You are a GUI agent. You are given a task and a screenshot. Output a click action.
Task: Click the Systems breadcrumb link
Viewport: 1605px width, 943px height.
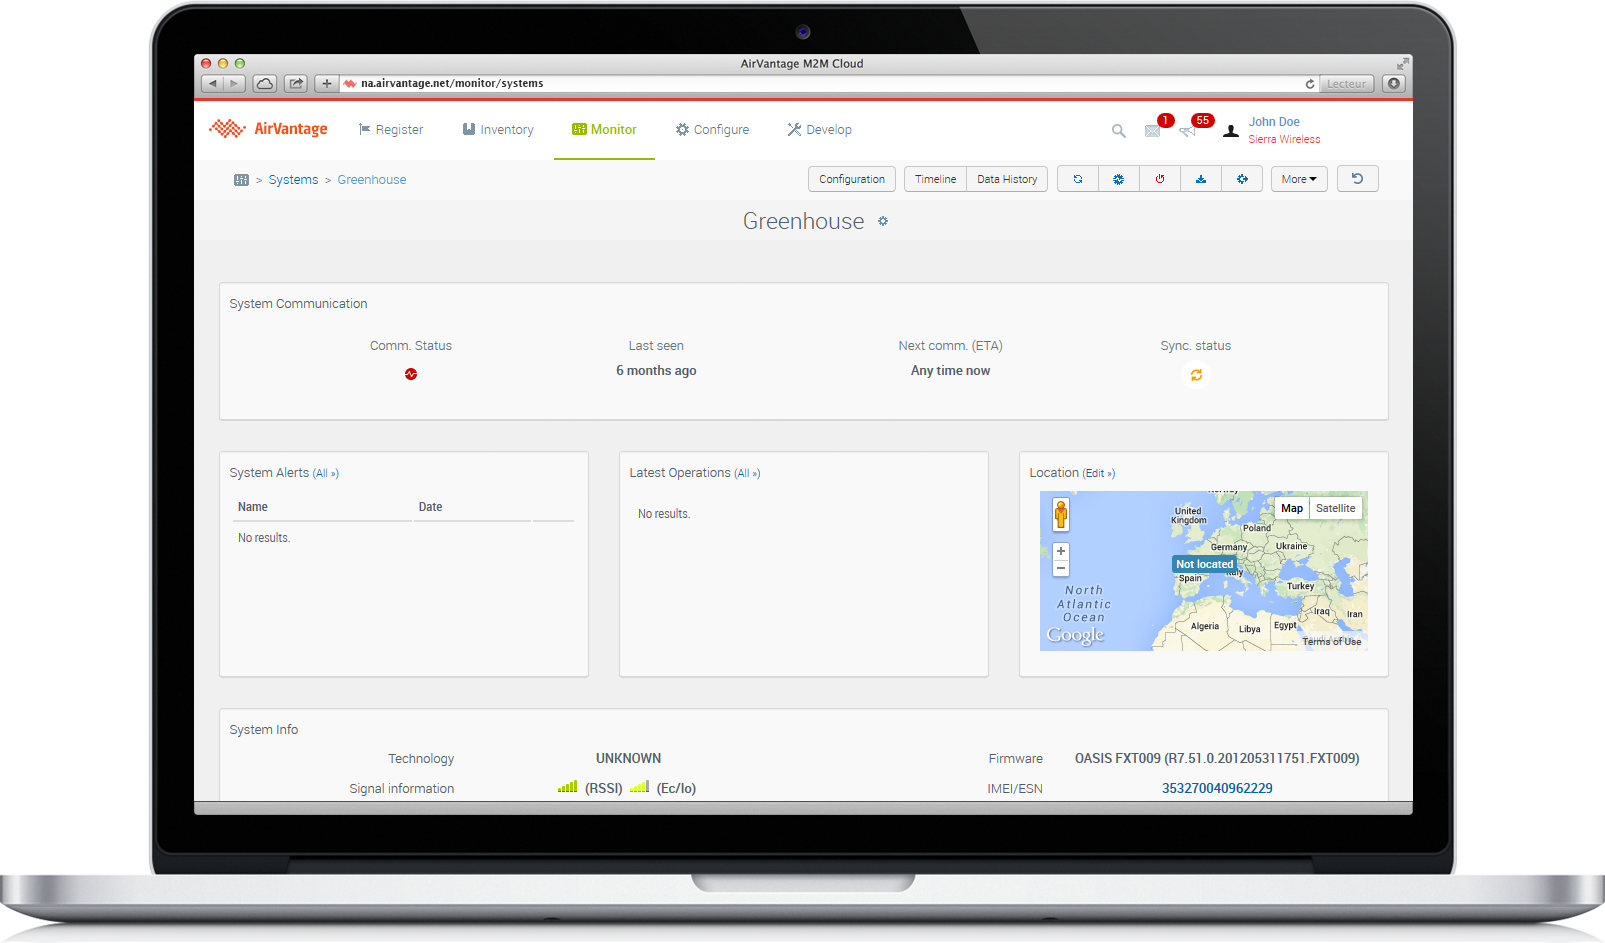coord(293,180)
